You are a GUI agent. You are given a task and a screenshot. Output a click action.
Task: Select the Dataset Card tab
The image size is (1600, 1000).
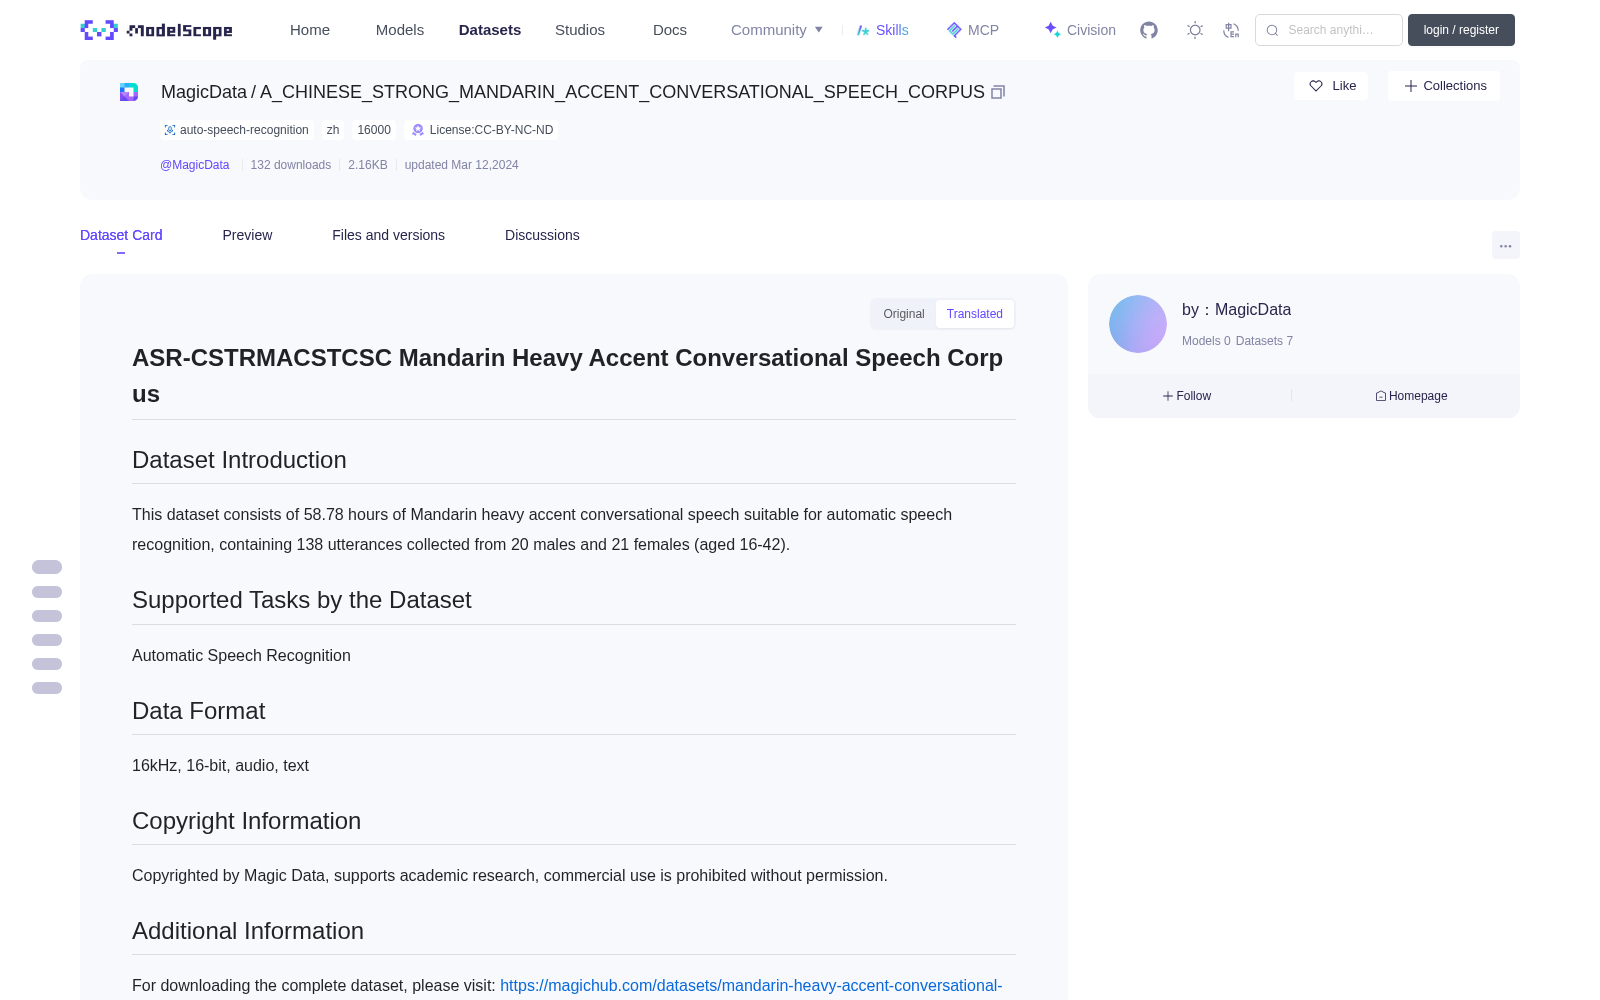point(121,235)
